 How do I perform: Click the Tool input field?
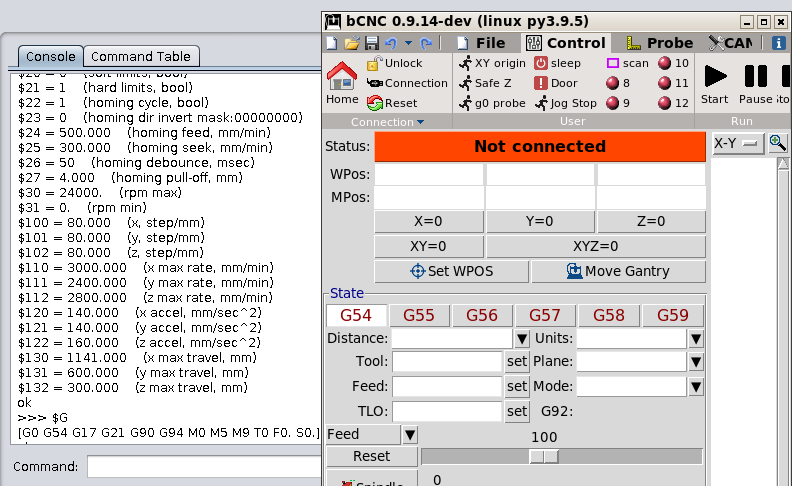[x=447, y=362]
